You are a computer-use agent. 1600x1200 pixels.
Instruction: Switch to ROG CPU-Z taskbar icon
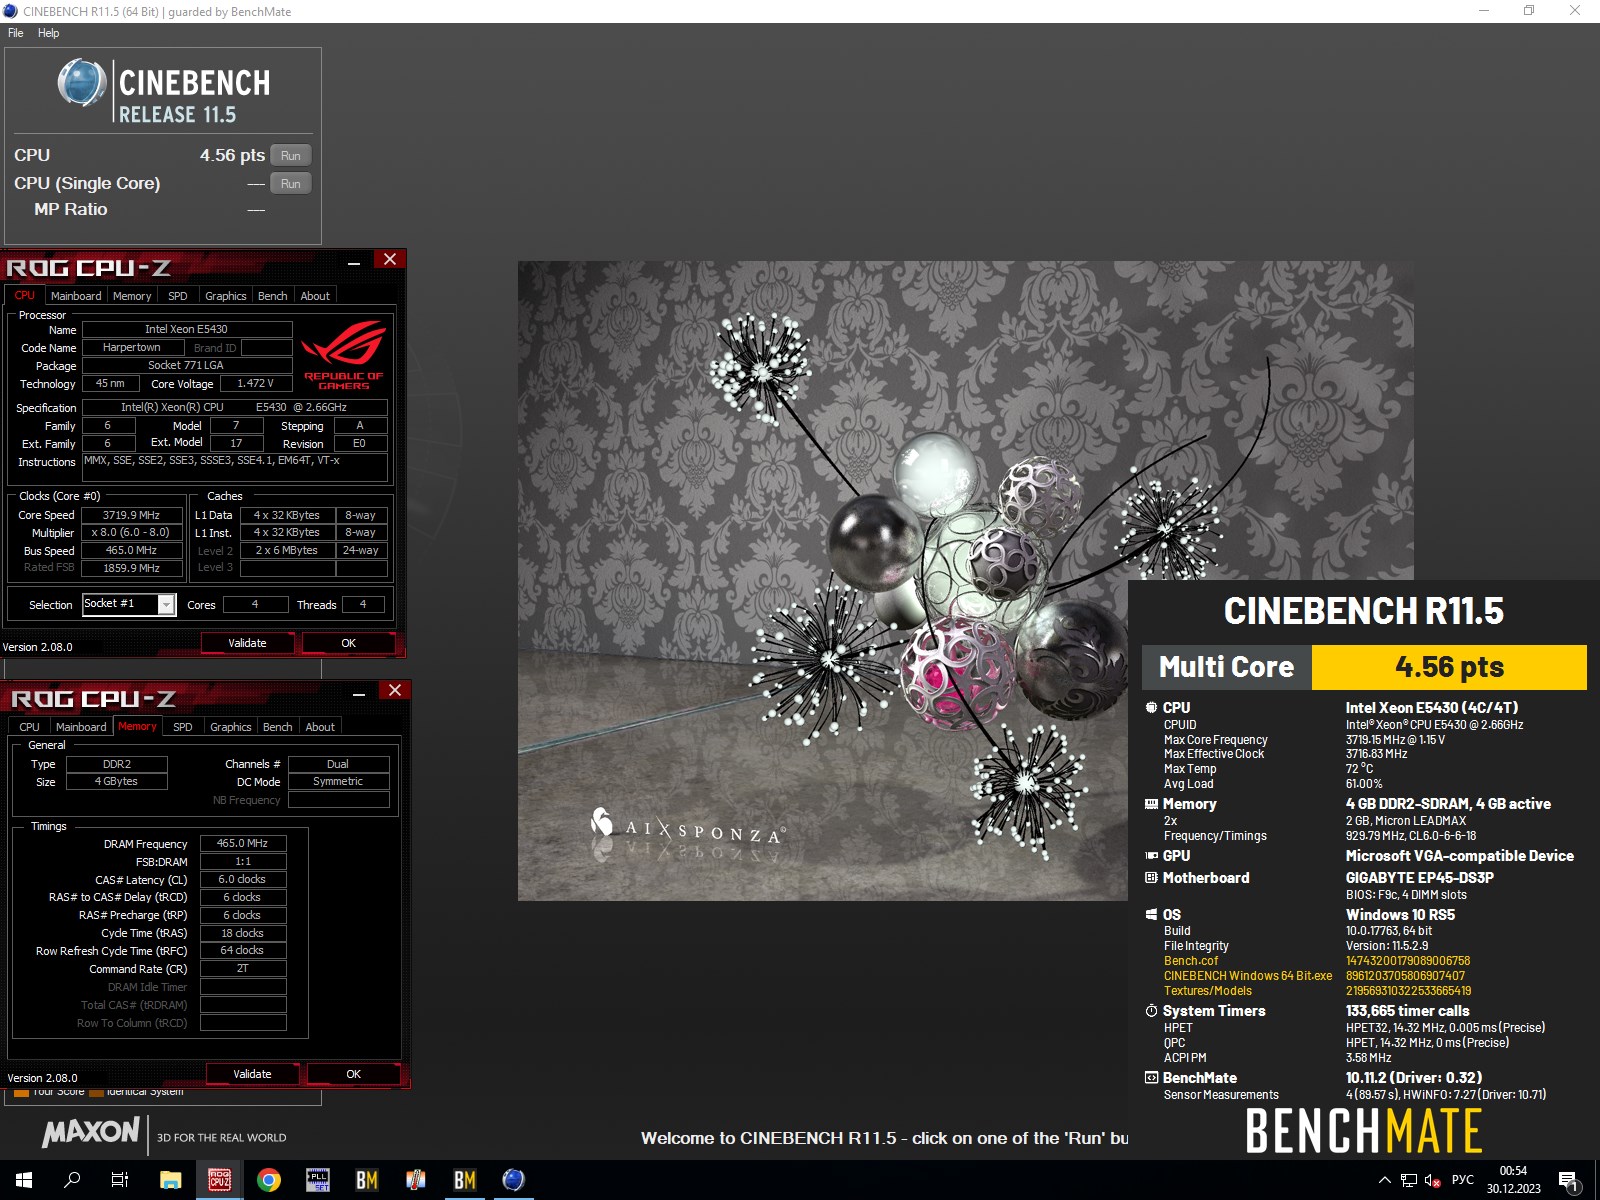[220, 1180]
